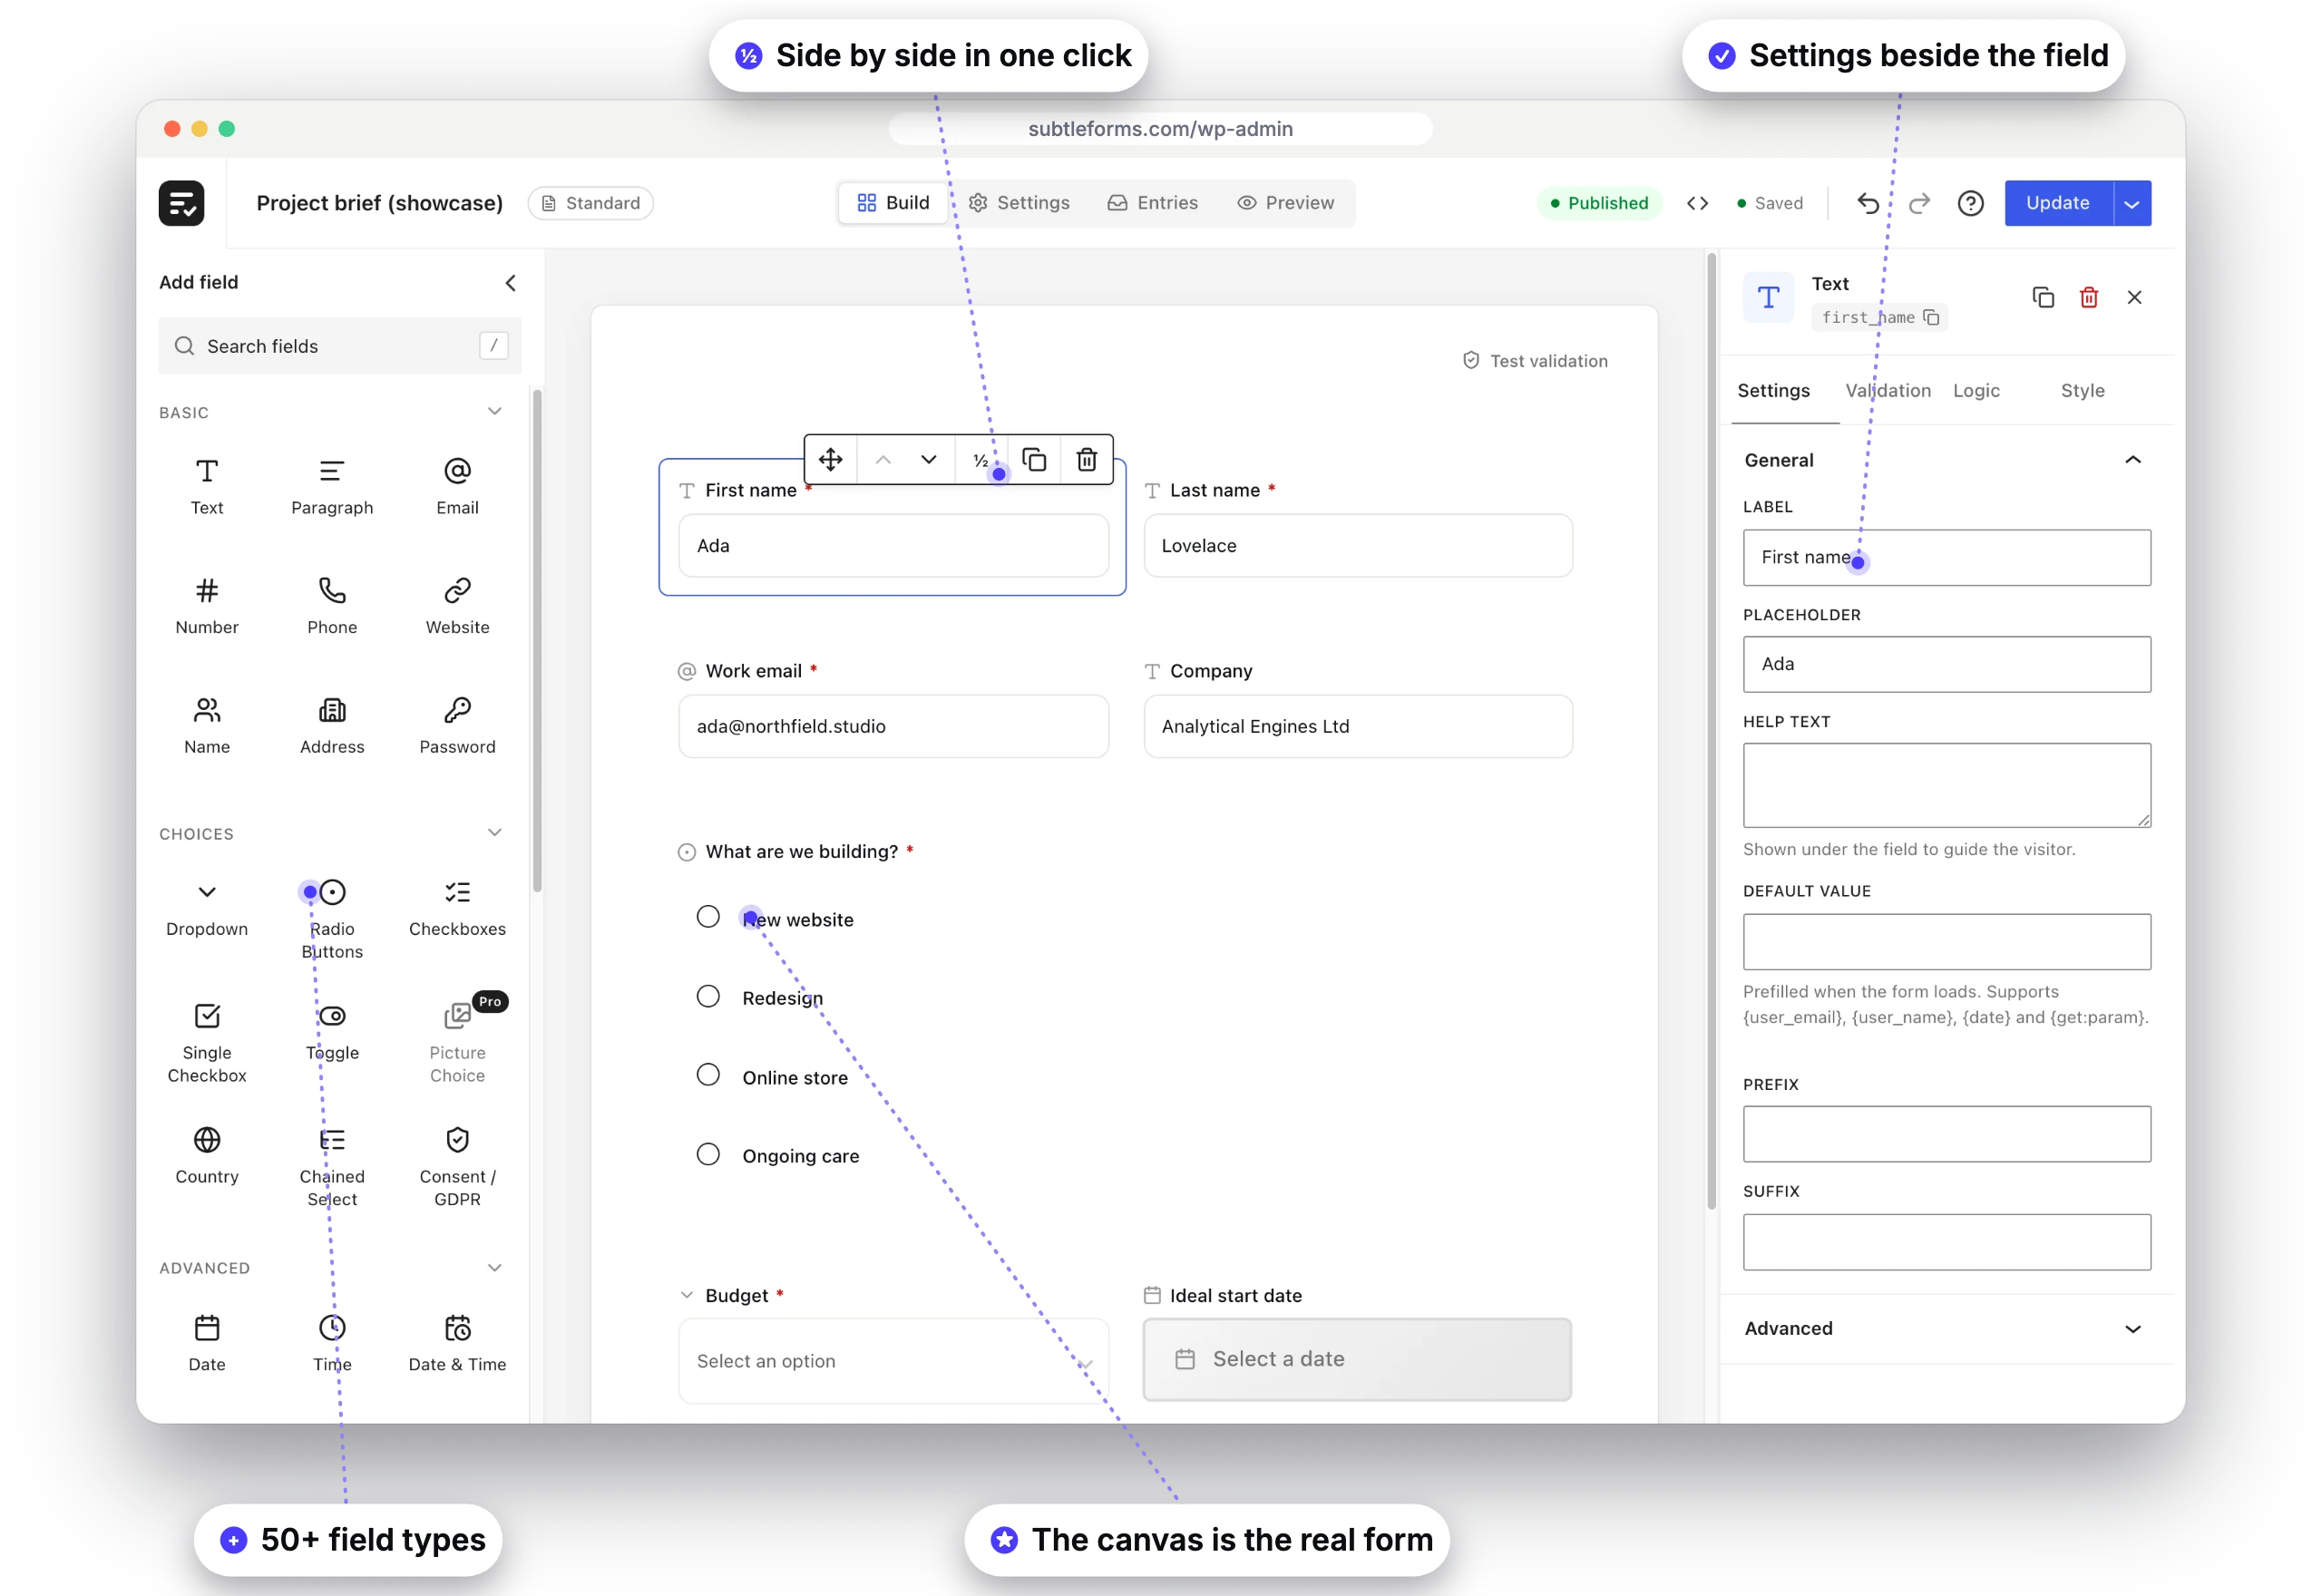Open the Preview tab
The width and height of the screenshot is (2322, 1596).
(1285, 203)
